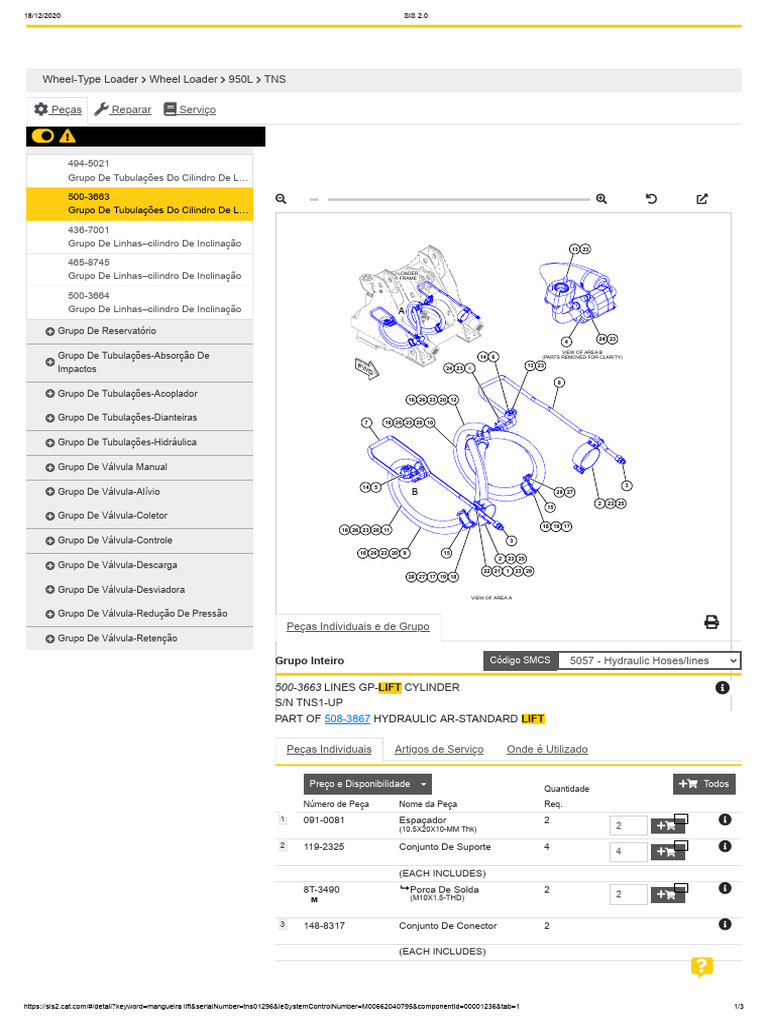Image resolution: width=768 pixels, height=1024 pixels.
Task: Click the Todos add-all-to-cart button
Action: [705, 784]
